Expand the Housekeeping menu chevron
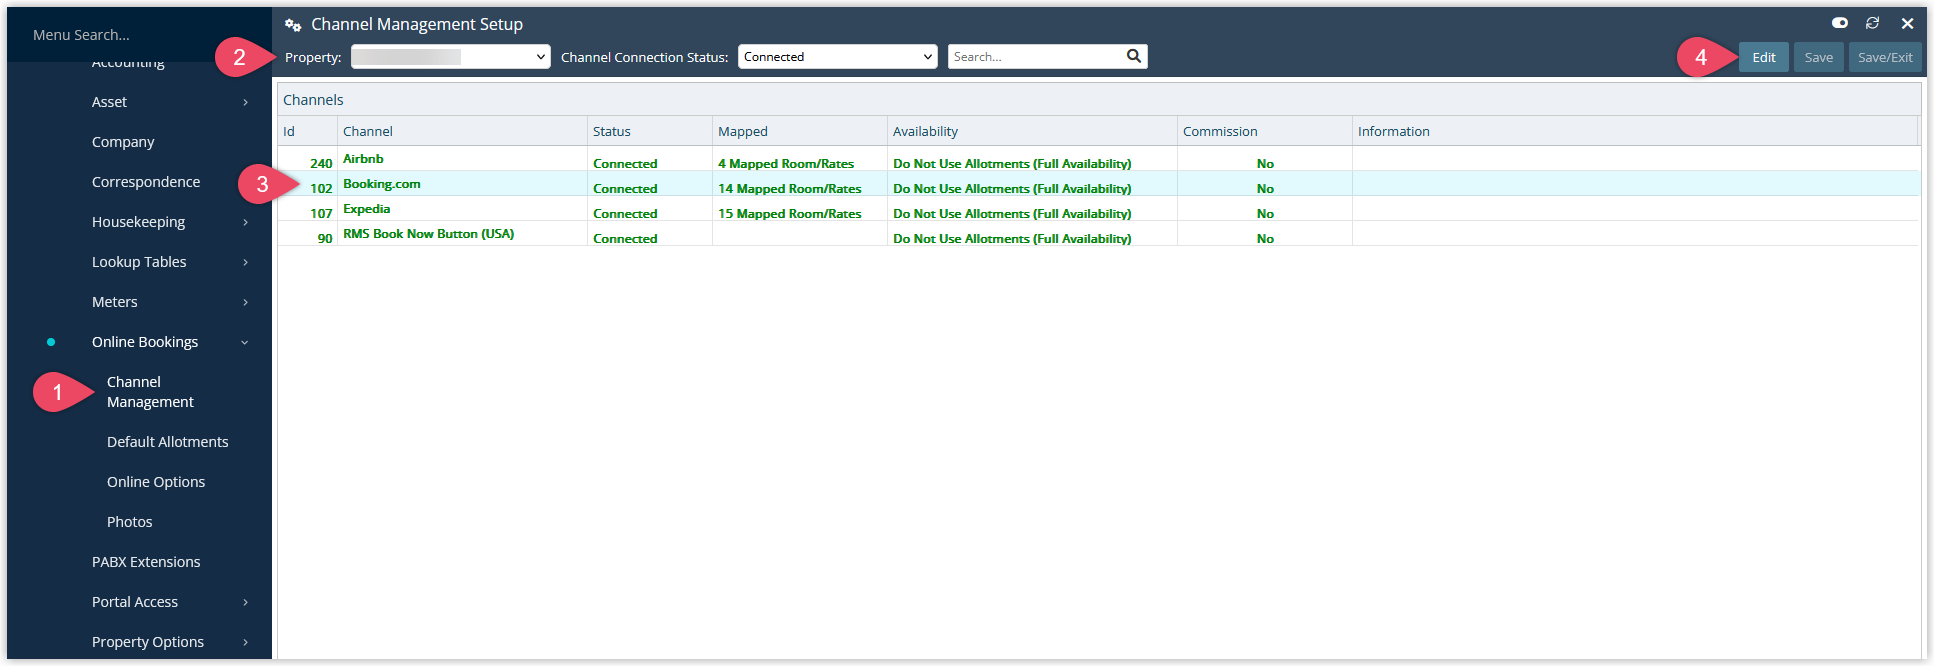1935x667 pixels. pos(245,222)
